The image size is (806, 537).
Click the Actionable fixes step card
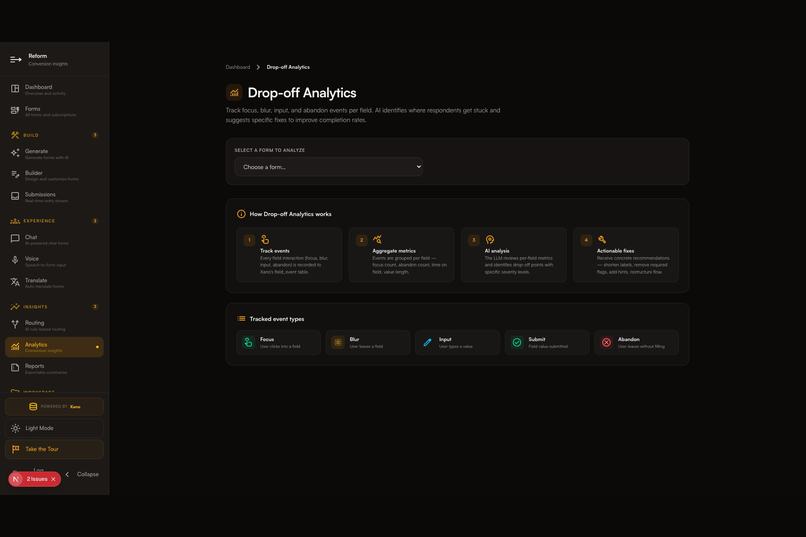click(x=626, y=255)
